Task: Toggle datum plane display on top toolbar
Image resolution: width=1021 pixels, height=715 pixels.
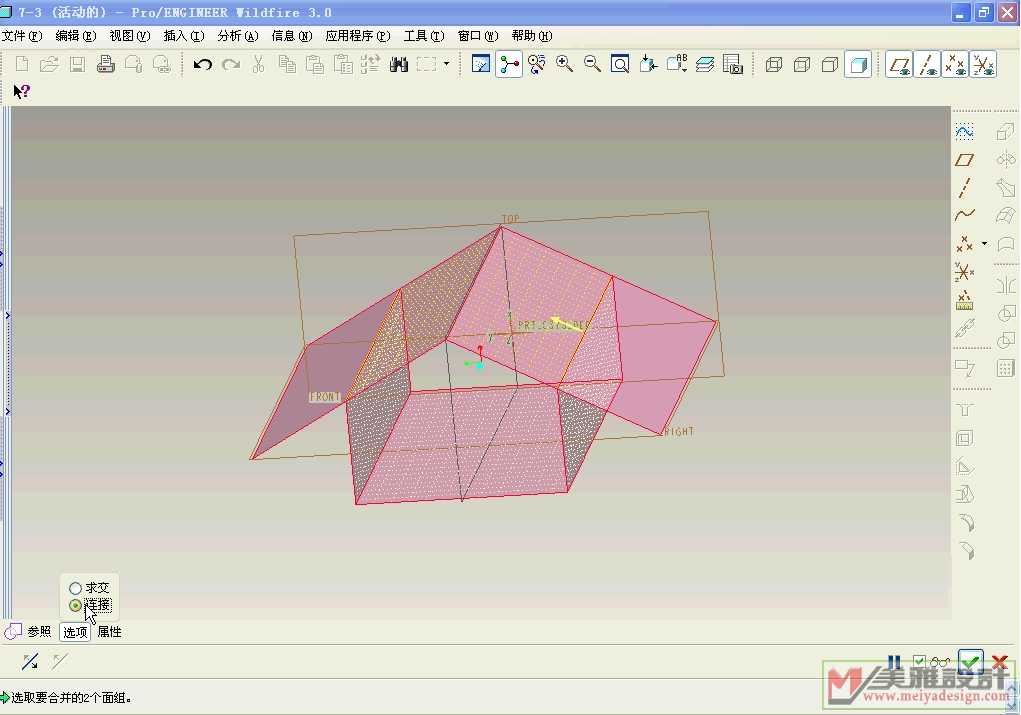Action: (899, 65)
